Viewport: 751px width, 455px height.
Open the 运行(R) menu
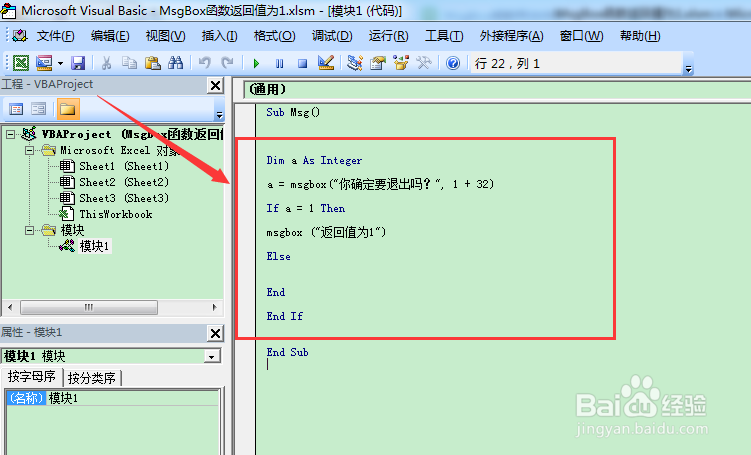[388, 36]
